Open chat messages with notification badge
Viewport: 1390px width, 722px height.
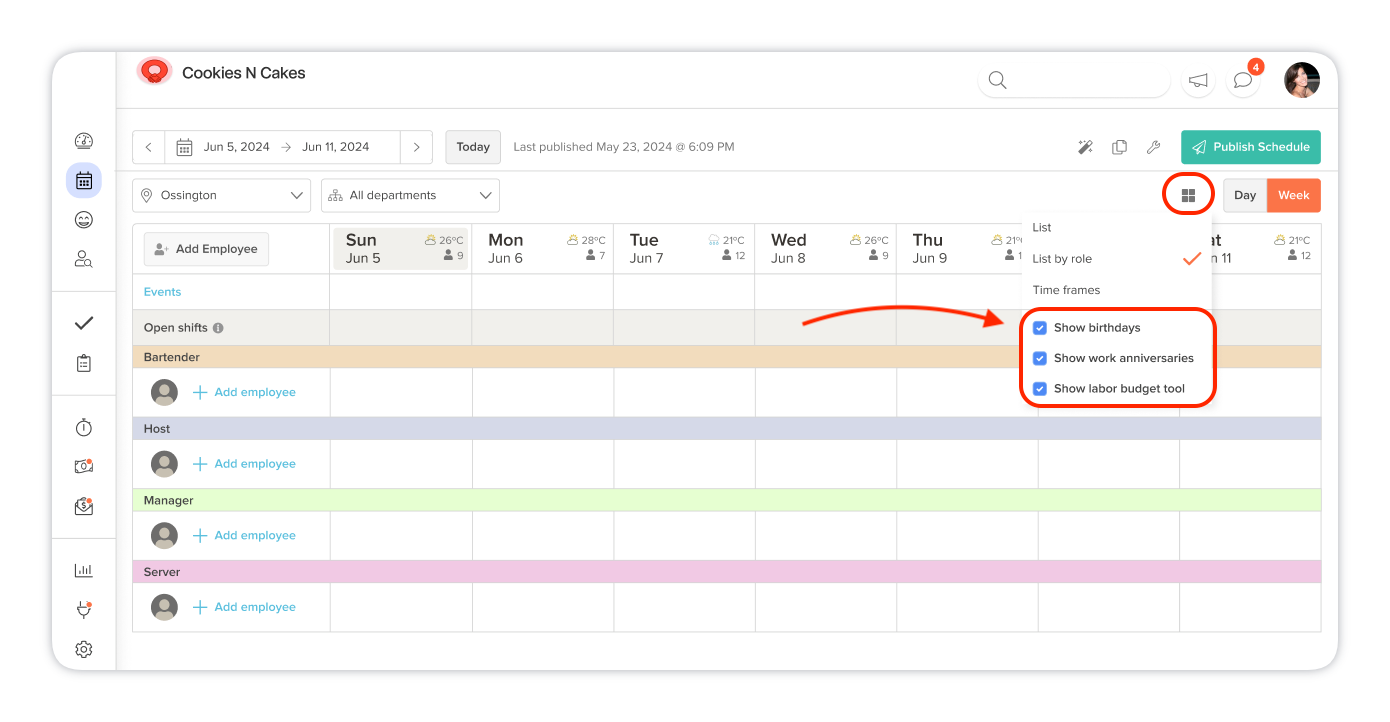click(1243, 80)
